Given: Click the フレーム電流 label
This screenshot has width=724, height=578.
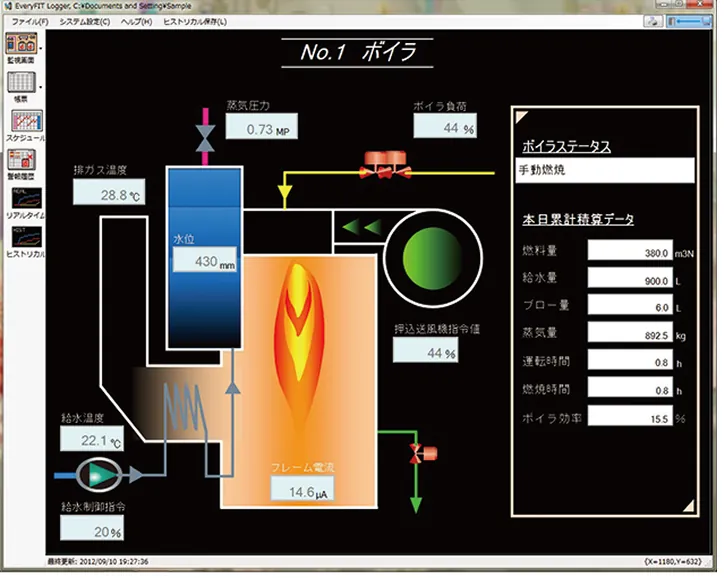Looking at the screenshot, I should [x=302, y=467].
